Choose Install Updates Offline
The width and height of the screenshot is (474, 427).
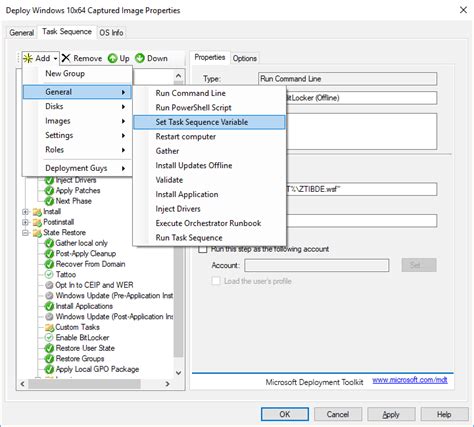tap(209, 165)
